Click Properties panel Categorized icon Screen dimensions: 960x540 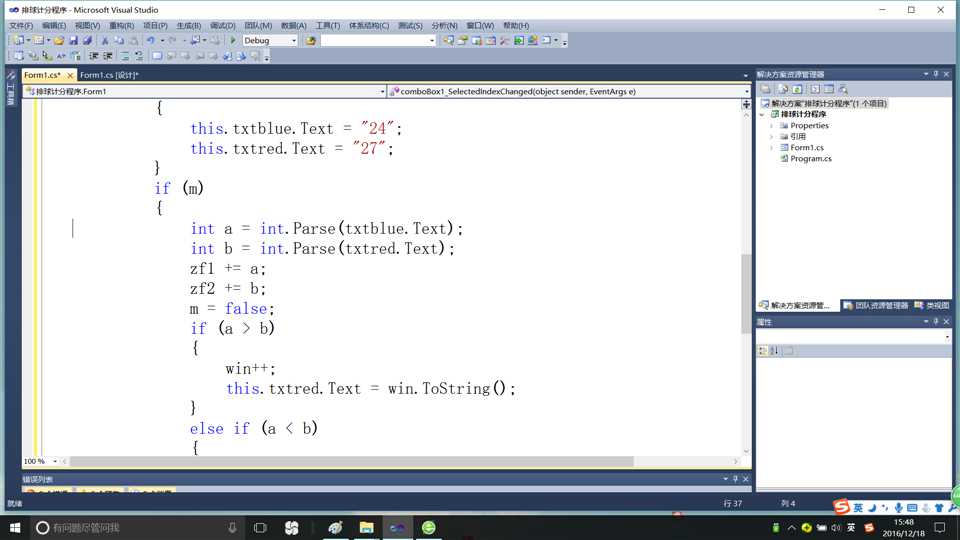pos(762,351)
